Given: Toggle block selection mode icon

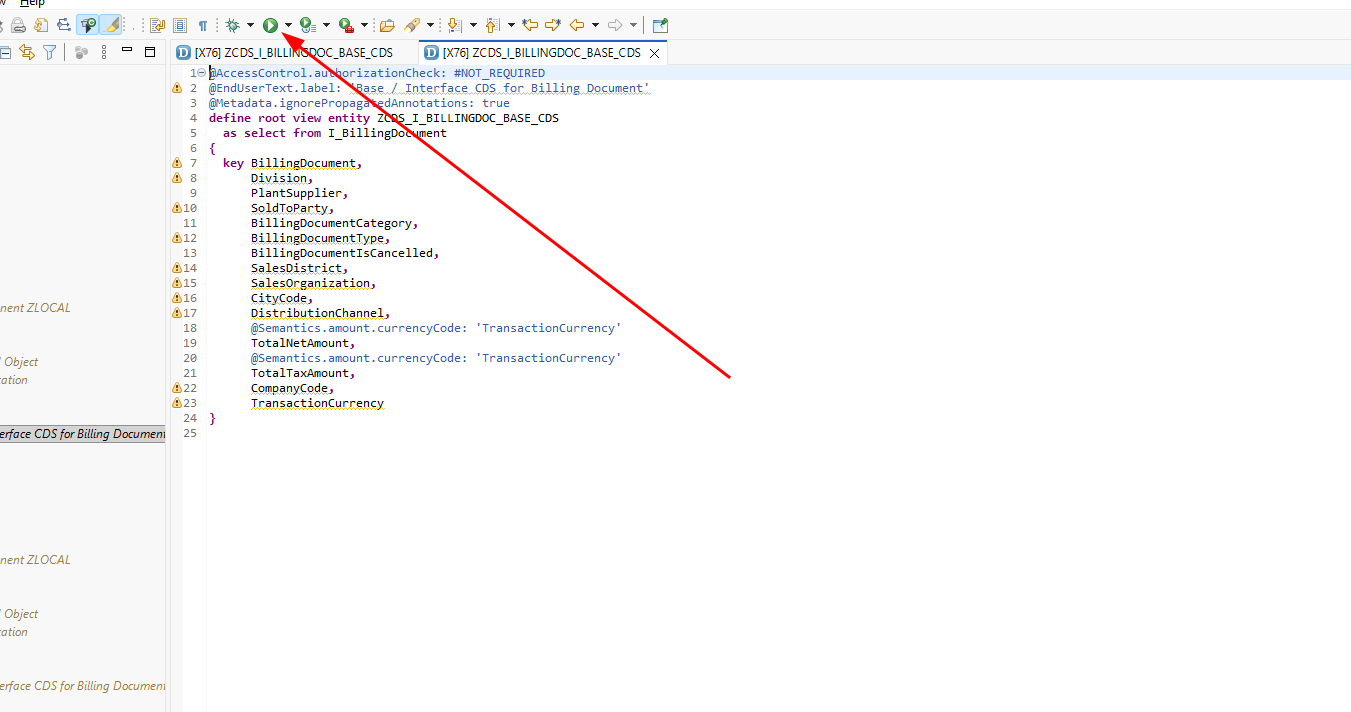Looking at the screenshot, I should (180, 25).
